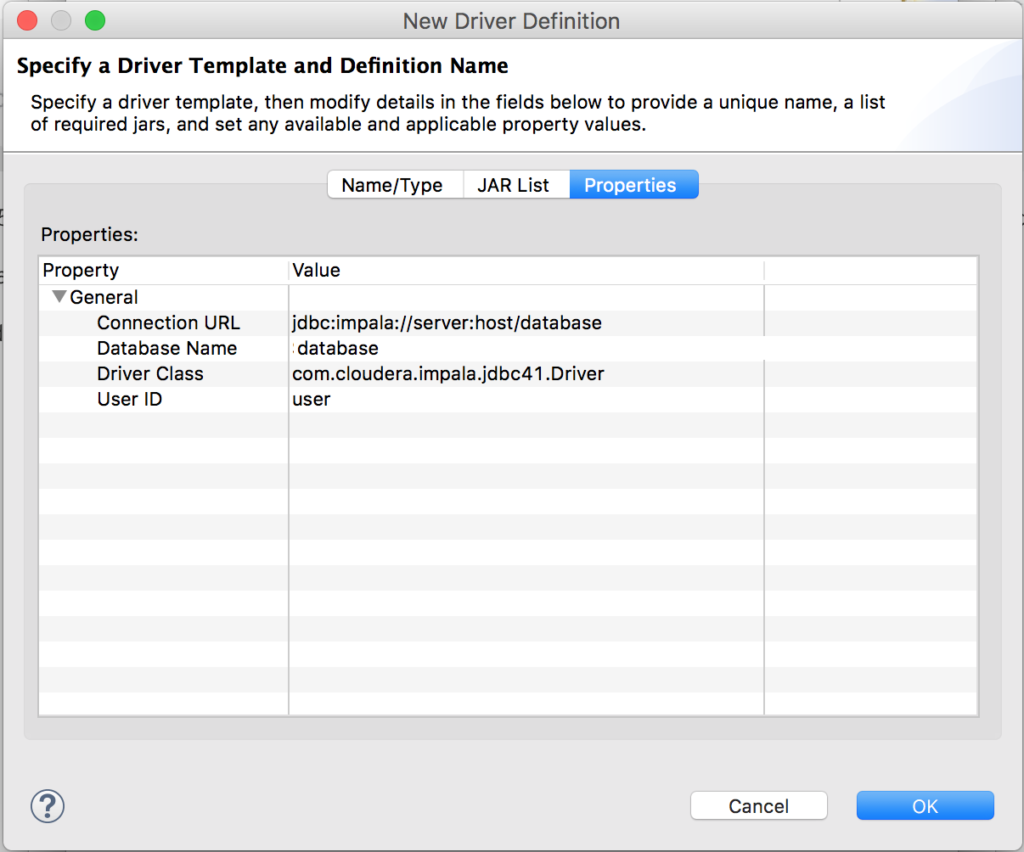Select the Database Name property label
1024x852 pixels.
pos(167,349)
